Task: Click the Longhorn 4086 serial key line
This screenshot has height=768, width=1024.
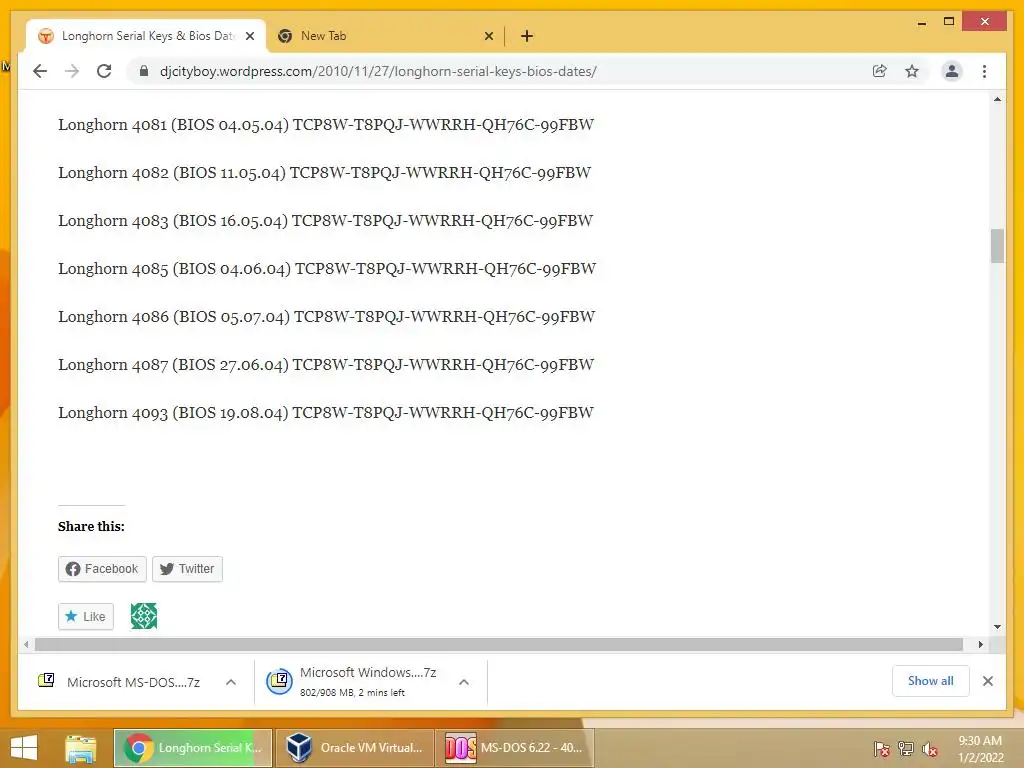Action: point(327,317)
